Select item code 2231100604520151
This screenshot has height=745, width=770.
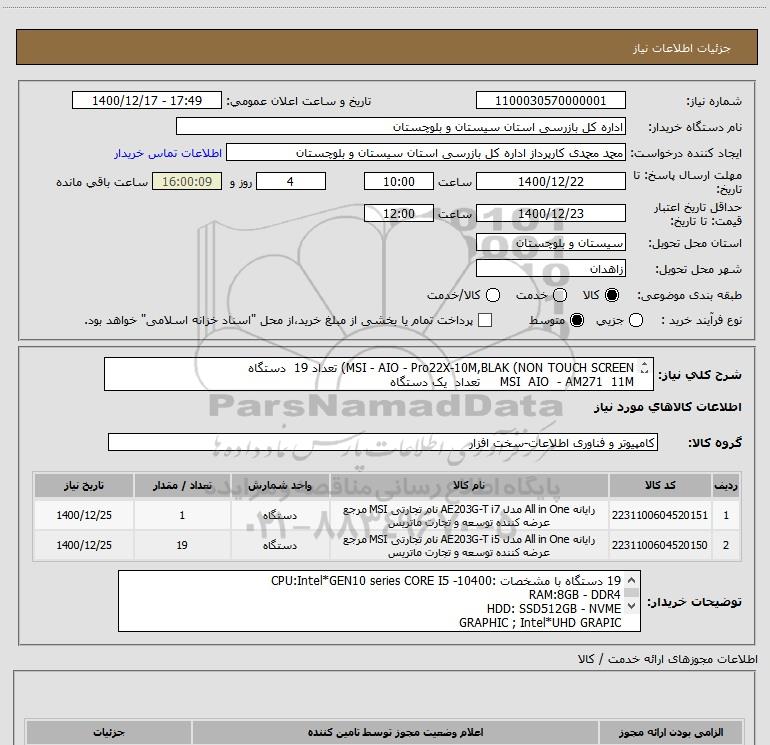[660, 515]
